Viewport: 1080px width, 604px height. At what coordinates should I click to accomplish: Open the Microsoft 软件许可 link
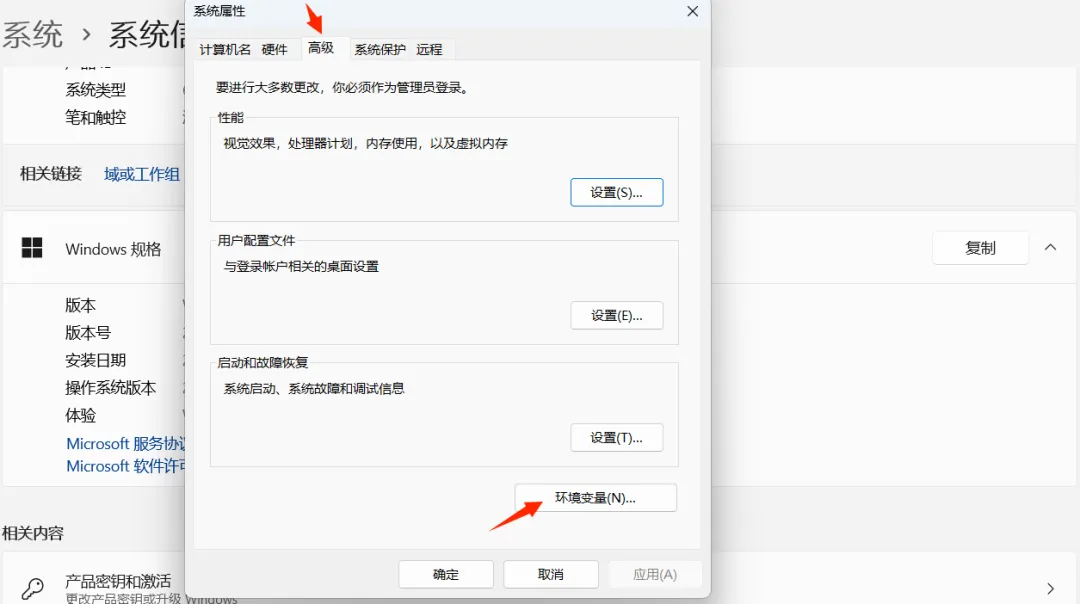pyautogui.click(x=125, y=466)
